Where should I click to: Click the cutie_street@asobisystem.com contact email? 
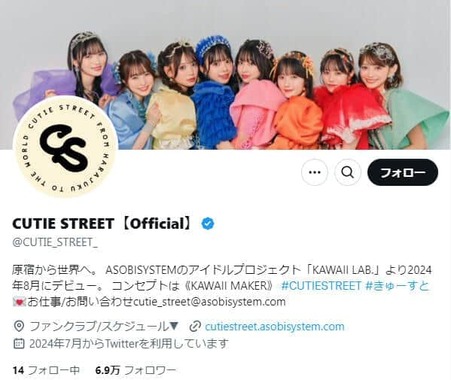pyautogui.click(x=209, y=302)
